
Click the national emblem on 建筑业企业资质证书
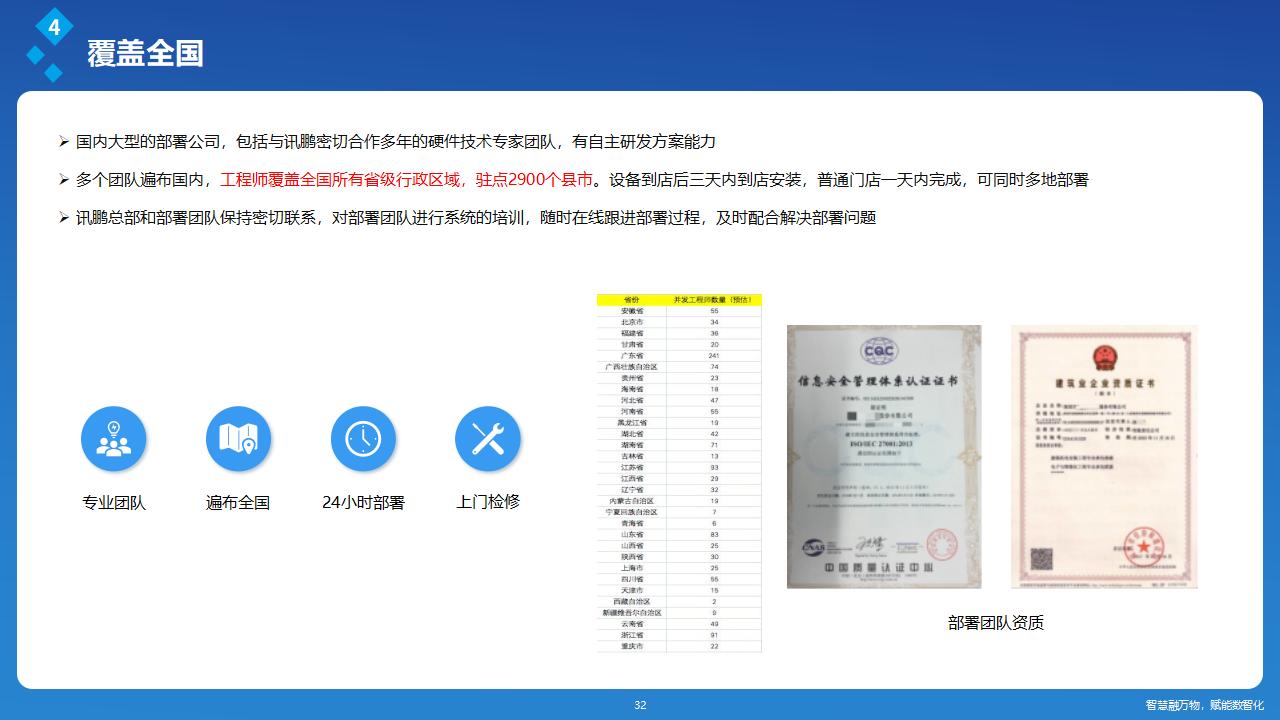[1104, 356]
